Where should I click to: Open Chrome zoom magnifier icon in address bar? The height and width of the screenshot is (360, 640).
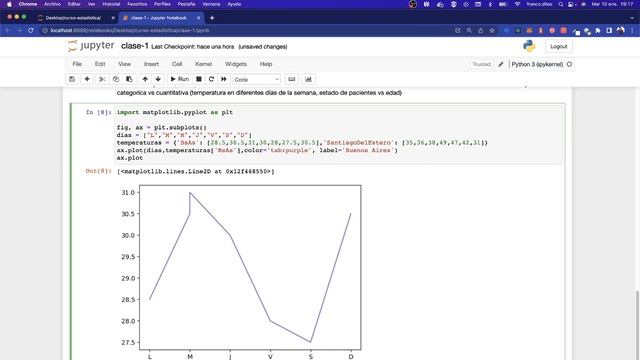(469, 31)
